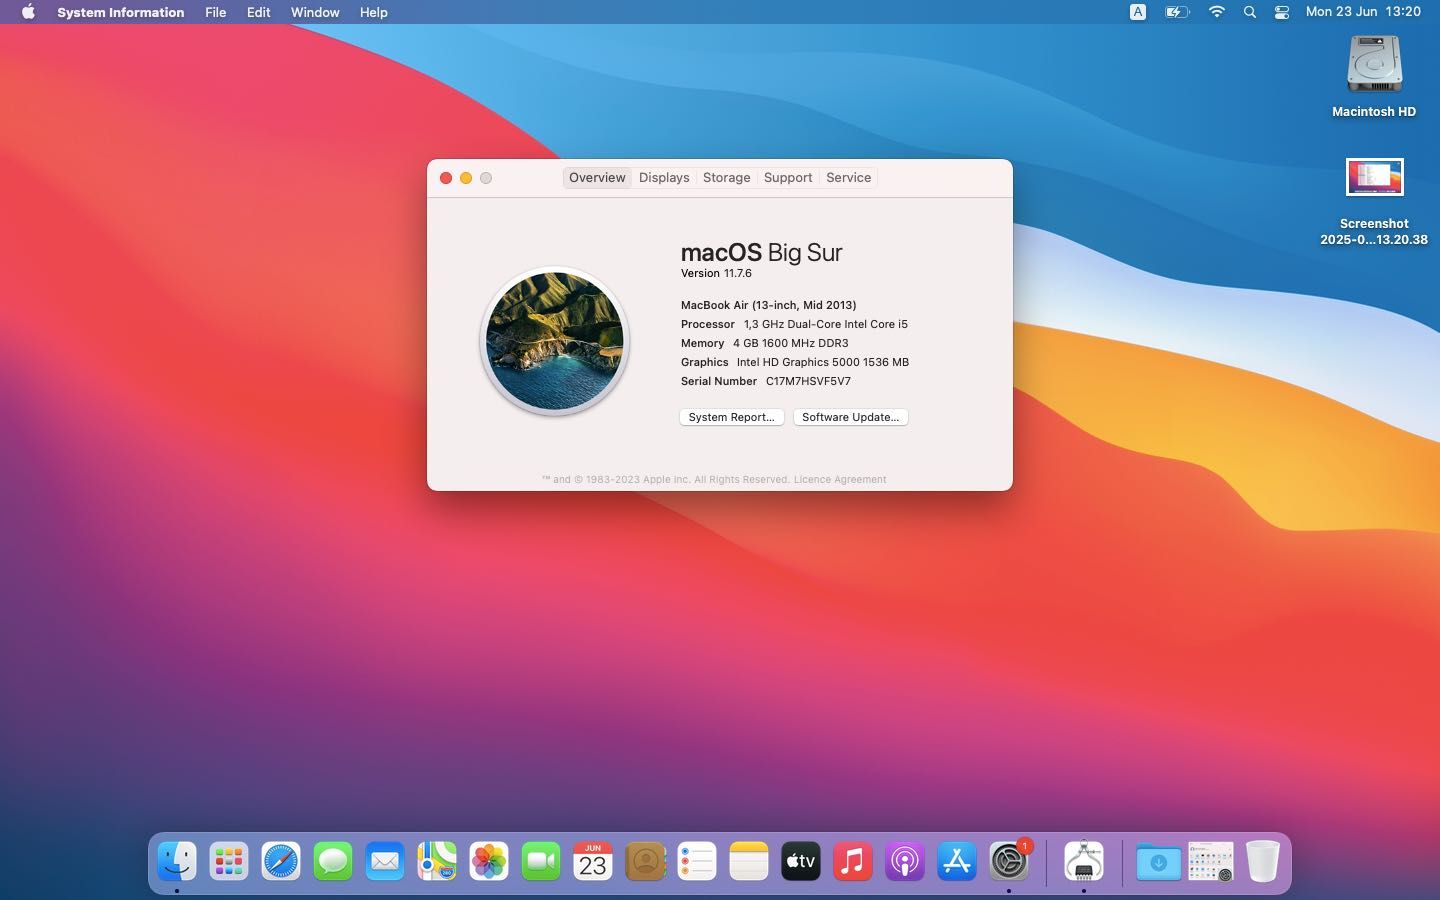Open the Trash in Dock

1263,861
